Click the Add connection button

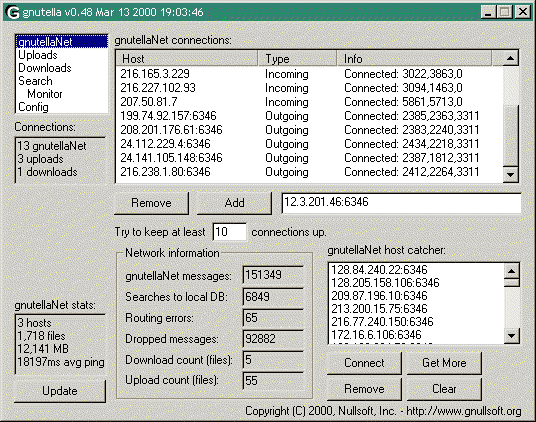pos(234,203)
